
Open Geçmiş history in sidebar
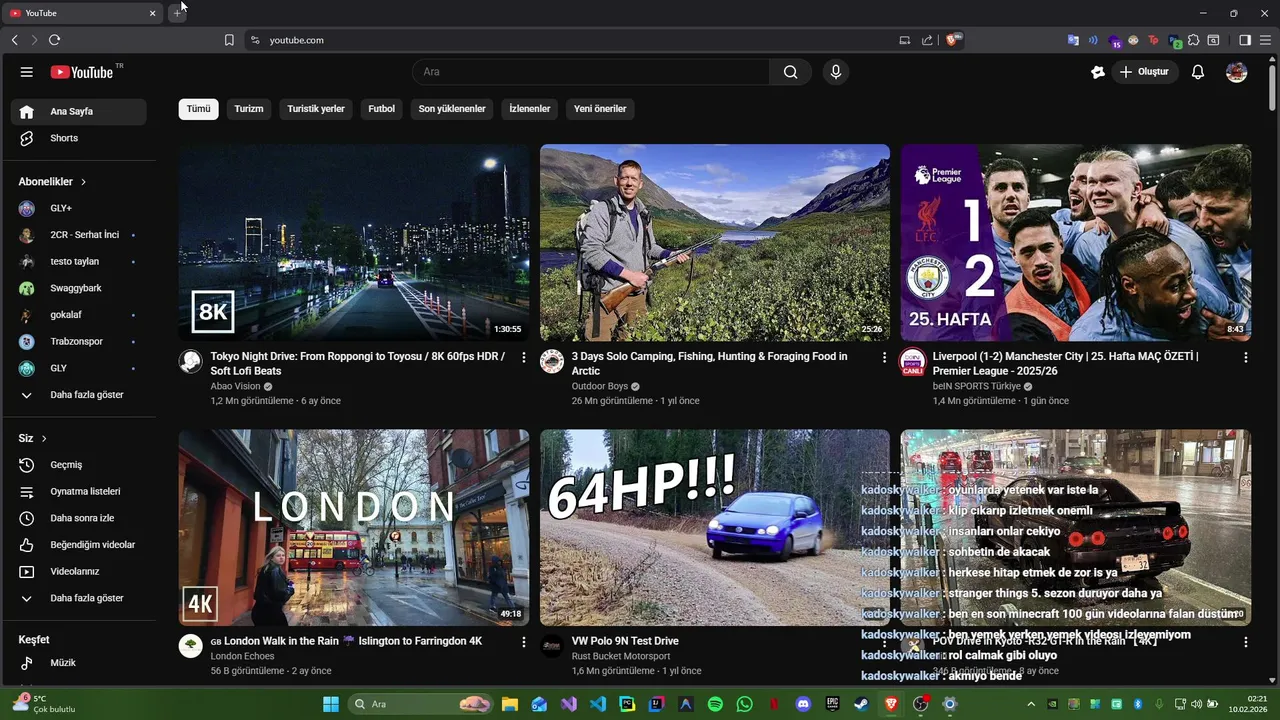coord(79,465)
